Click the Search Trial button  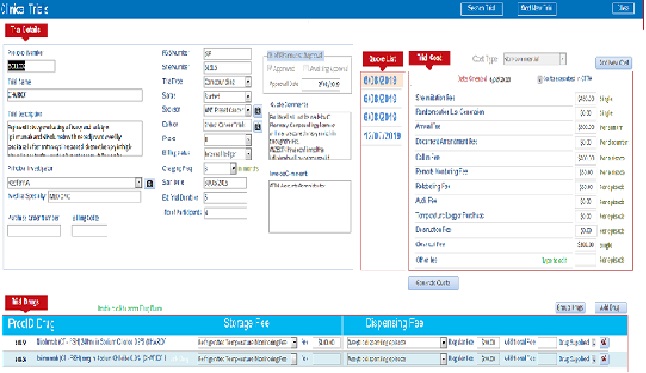tap(481, 8)
